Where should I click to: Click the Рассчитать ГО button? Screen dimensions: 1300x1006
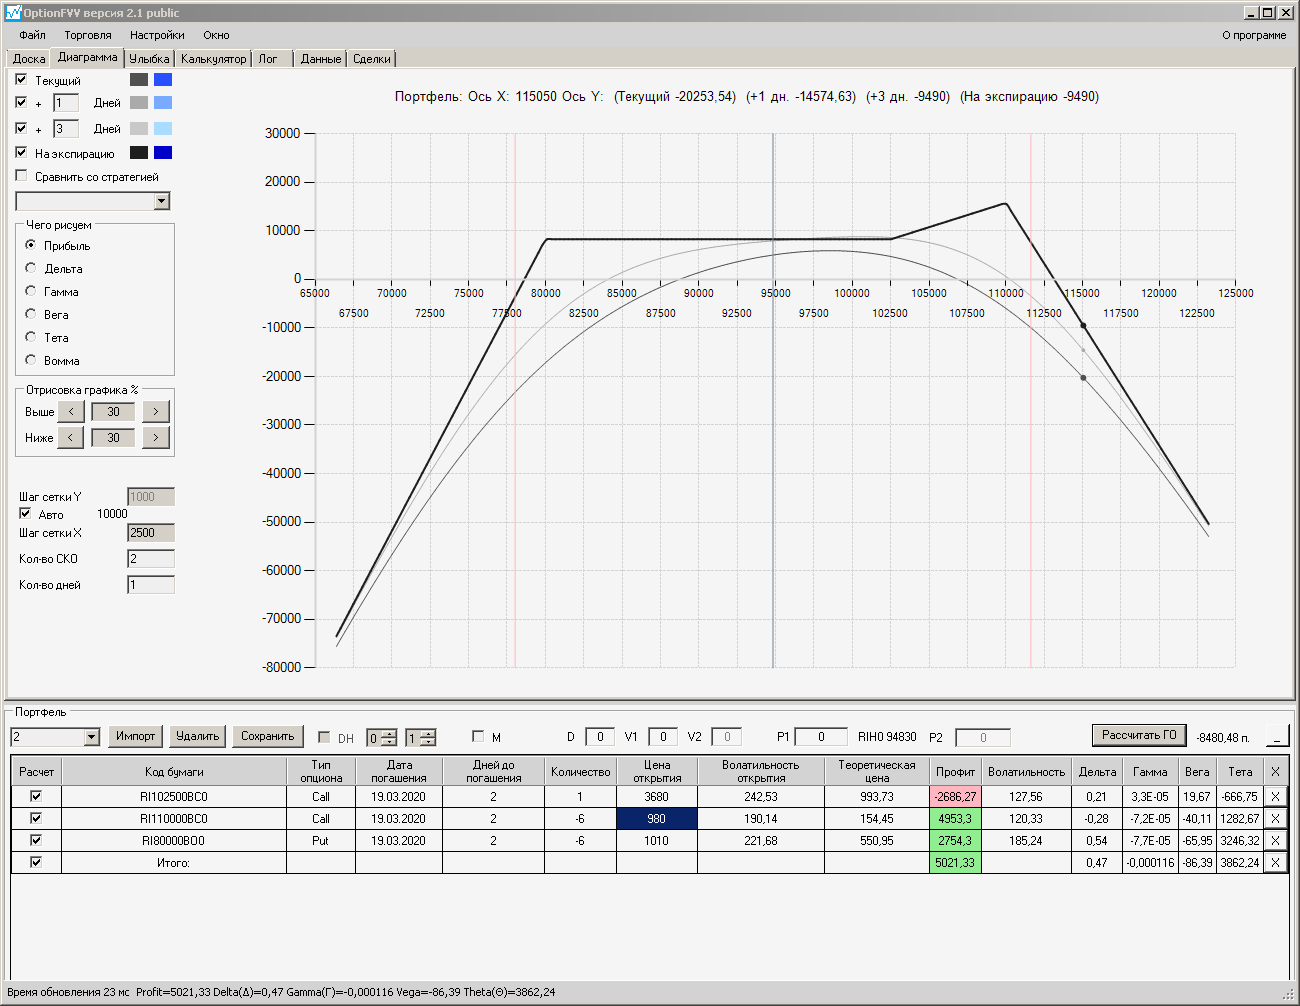click(x=1139, y=735)
